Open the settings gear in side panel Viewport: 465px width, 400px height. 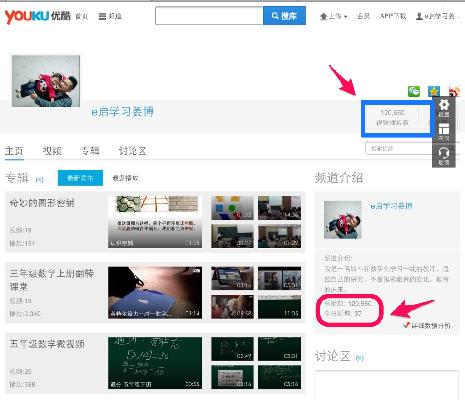pyautogui.click(x=444, y=108)
